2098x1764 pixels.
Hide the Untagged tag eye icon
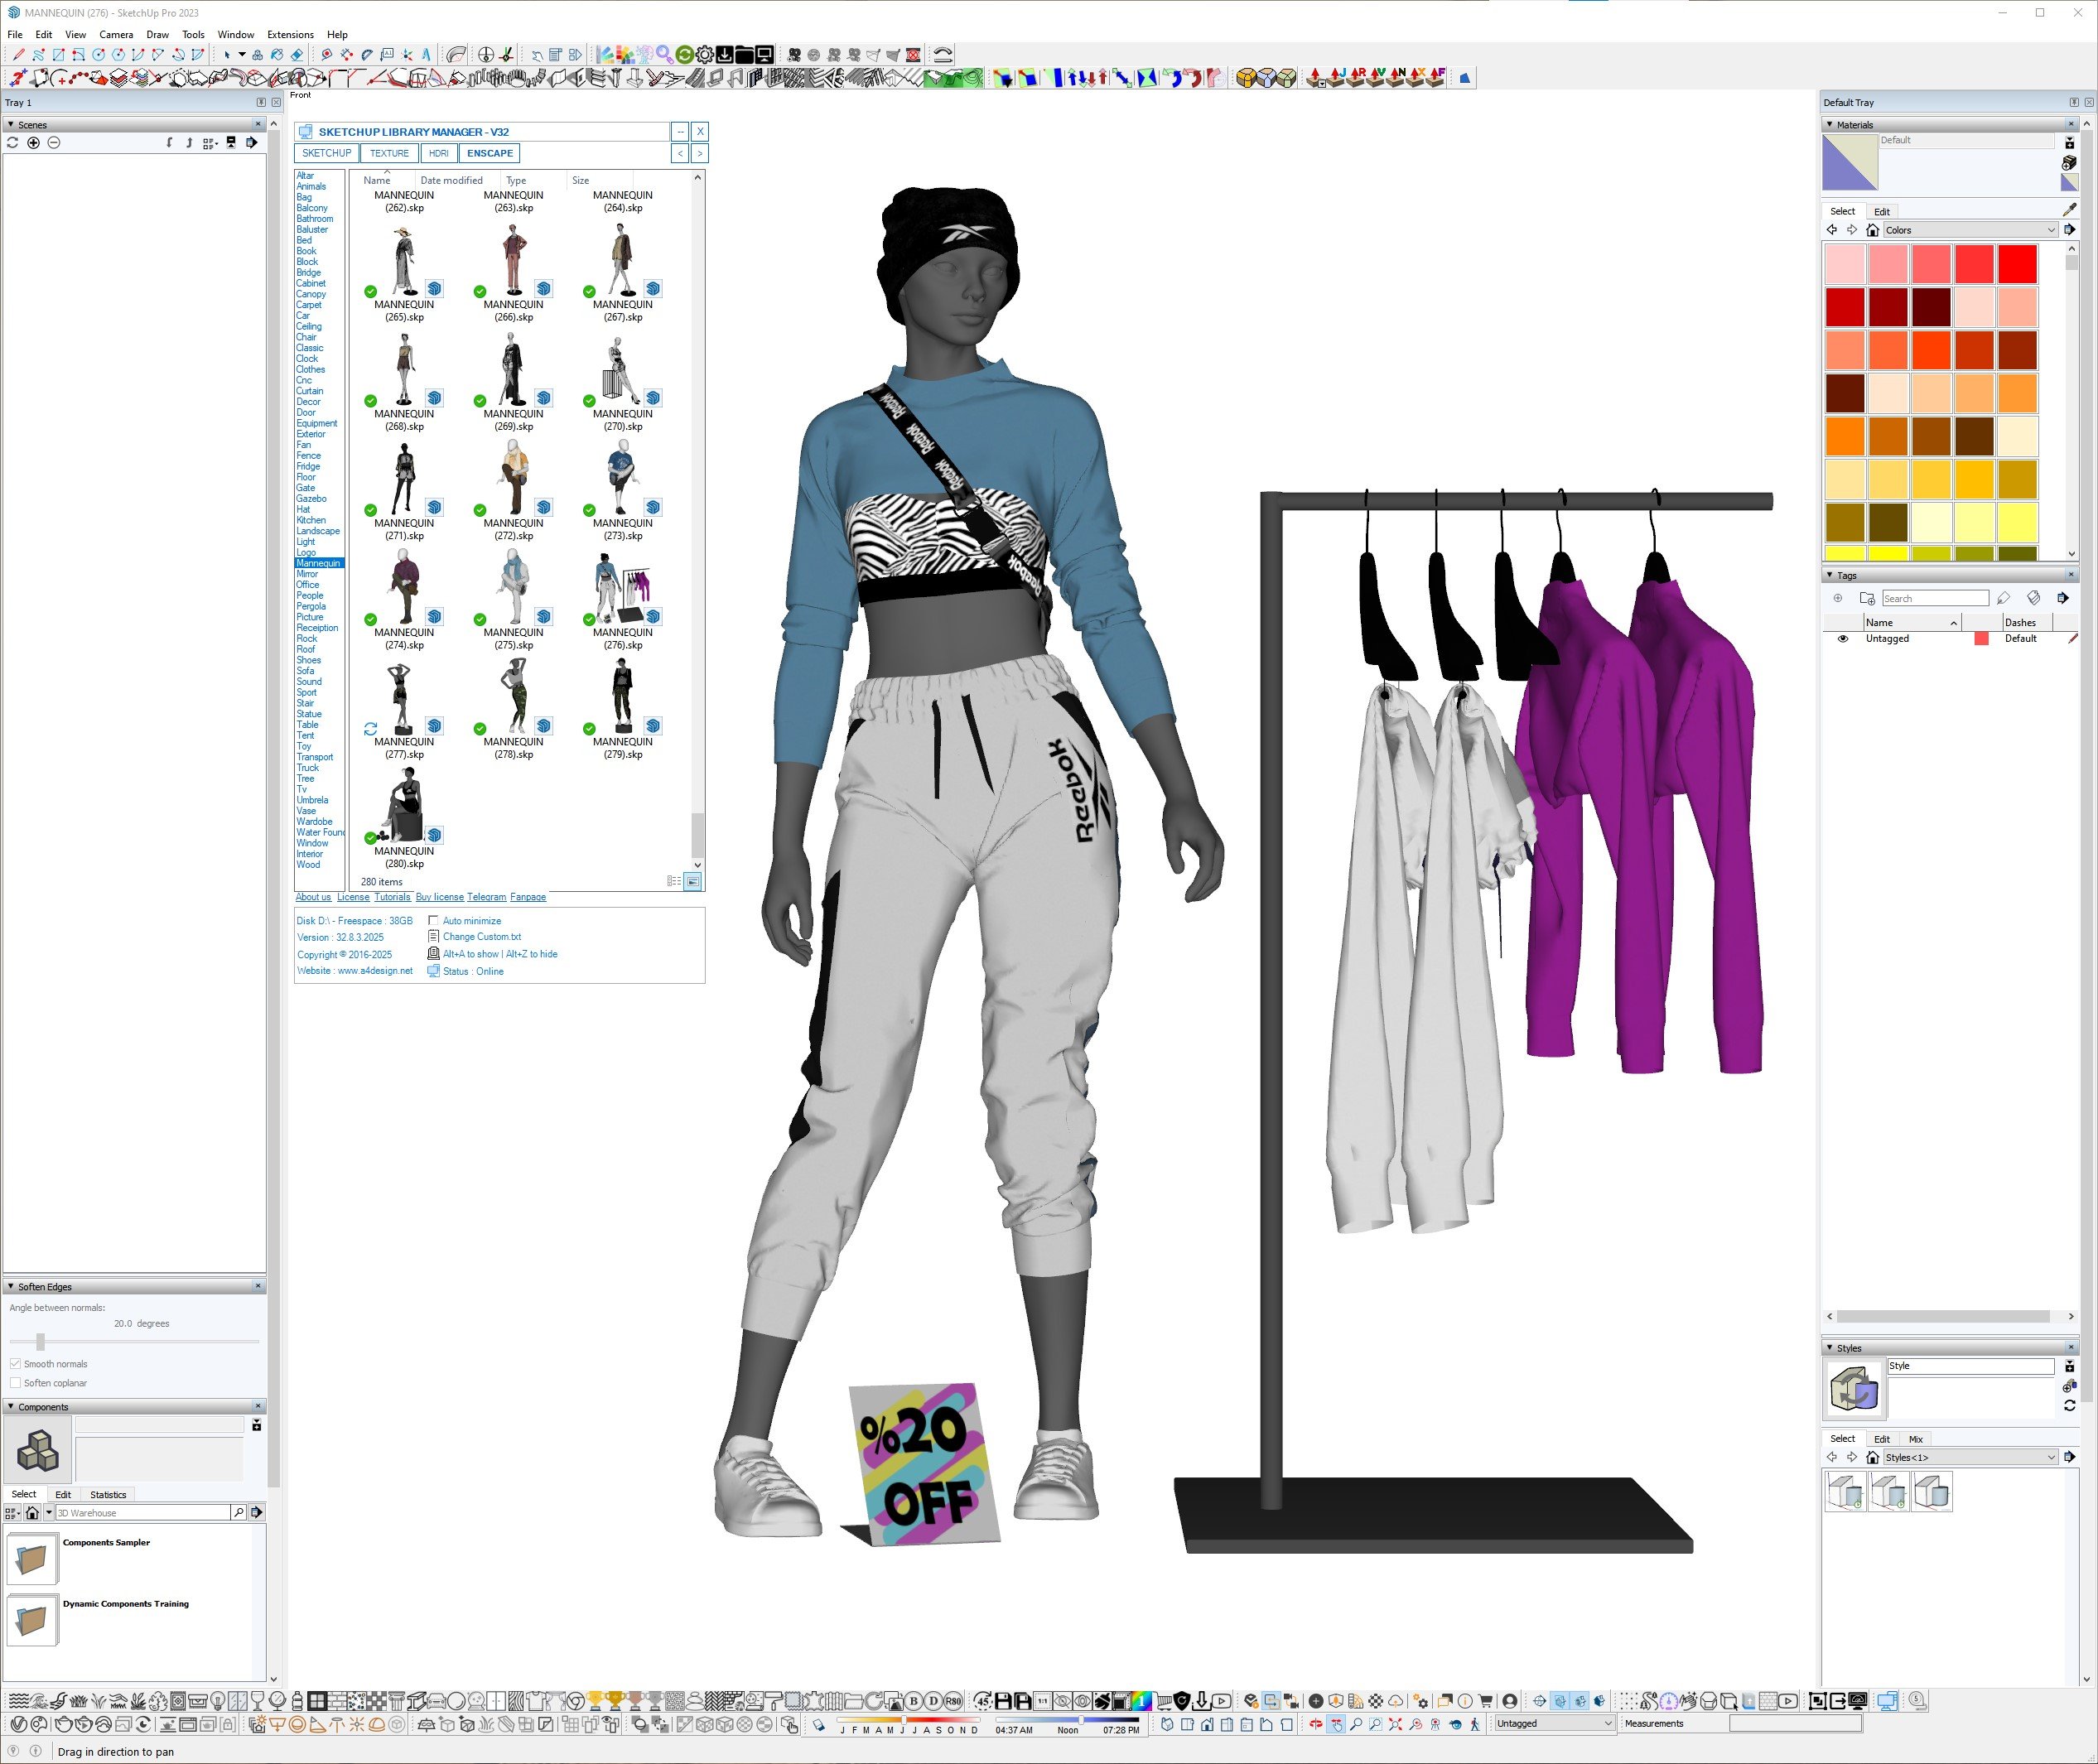click(1842, 638)
